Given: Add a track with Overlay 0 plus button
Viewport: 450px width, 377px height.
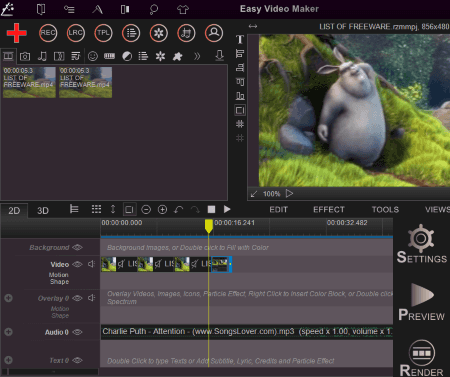Looking at the screenshot, I should coord(9,298).
